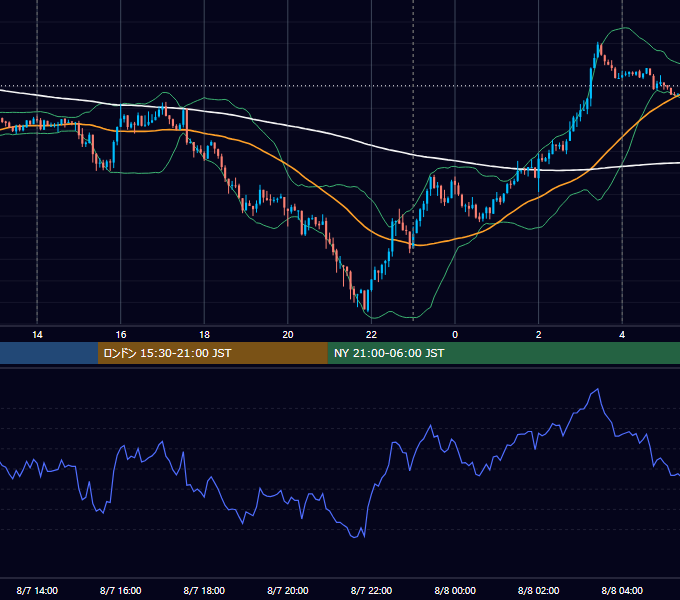Click the 8/8 04:00 label on the lower axis

coord(622,590)
